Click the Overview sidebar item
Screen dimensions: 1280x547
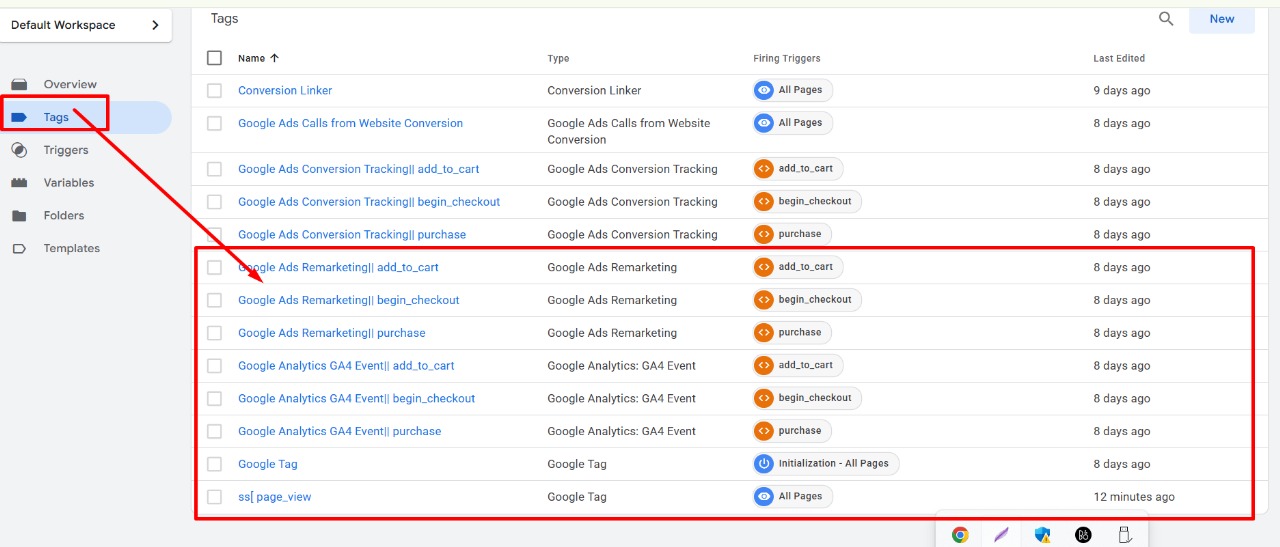click(x=70, y=85)
